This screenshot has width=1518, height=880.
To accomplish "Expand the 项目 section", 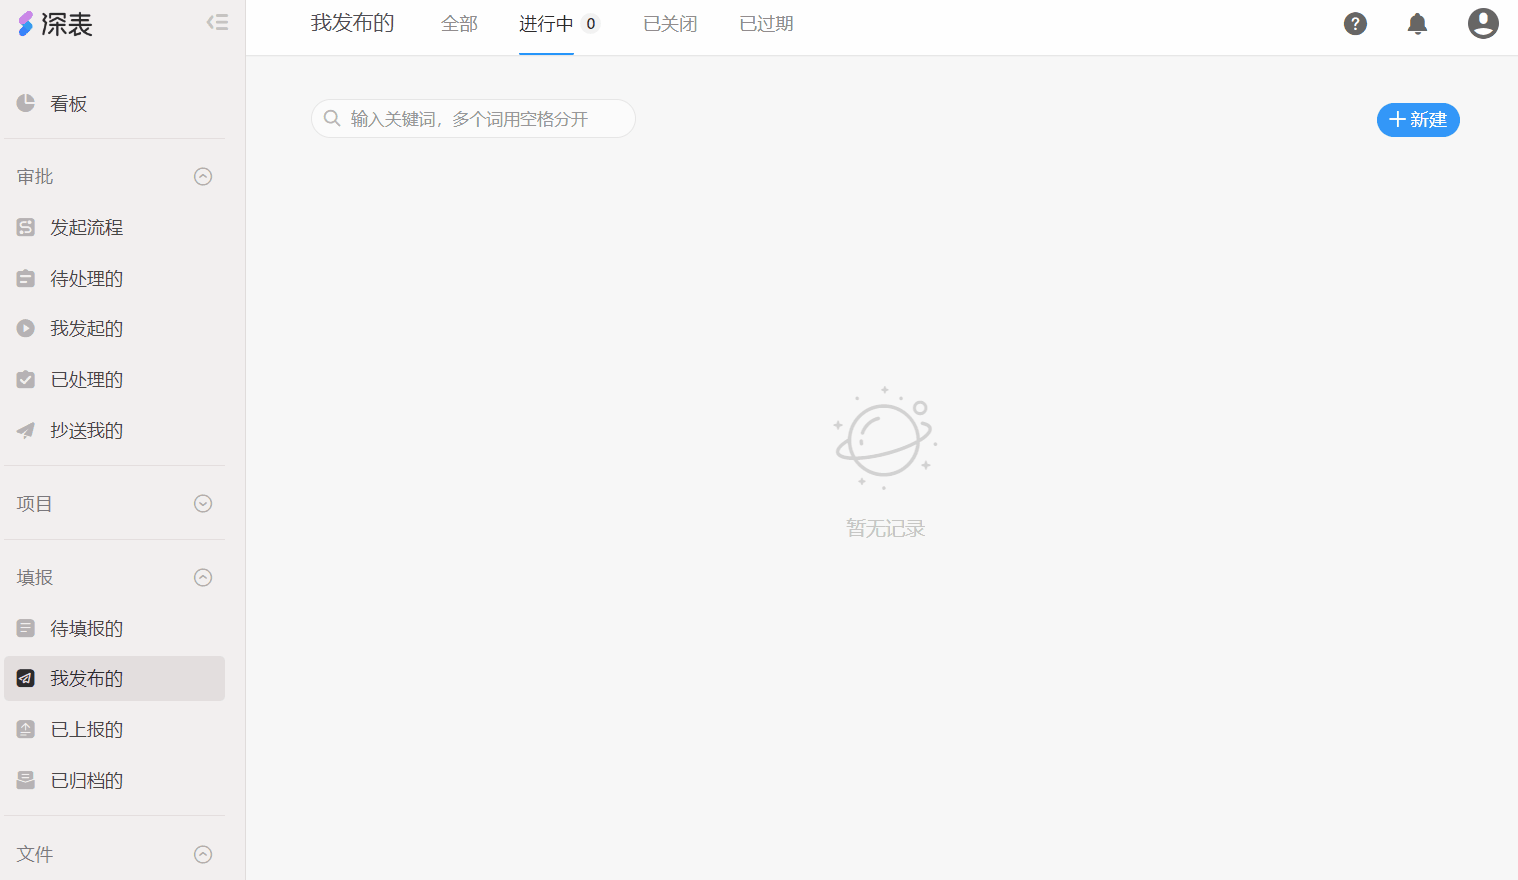I will (203, 504).
